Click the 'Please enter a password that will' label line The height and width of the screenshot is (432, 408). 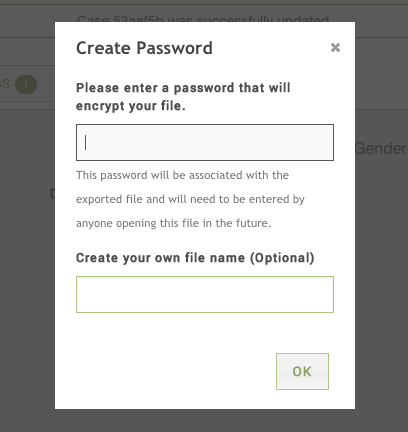pos(183,88)
